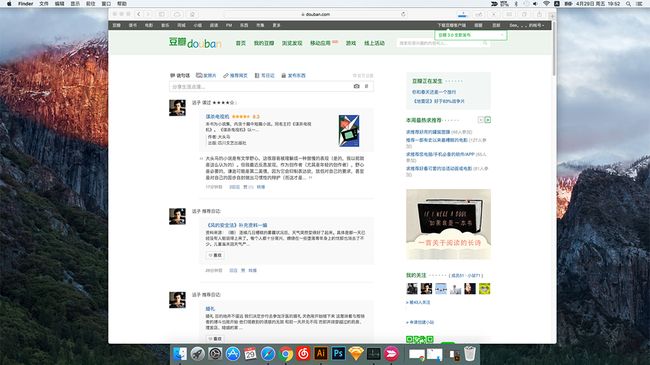Screen dimensions: 650x365
Task: Open the reading poem banner ad
Action: point(448,224)
